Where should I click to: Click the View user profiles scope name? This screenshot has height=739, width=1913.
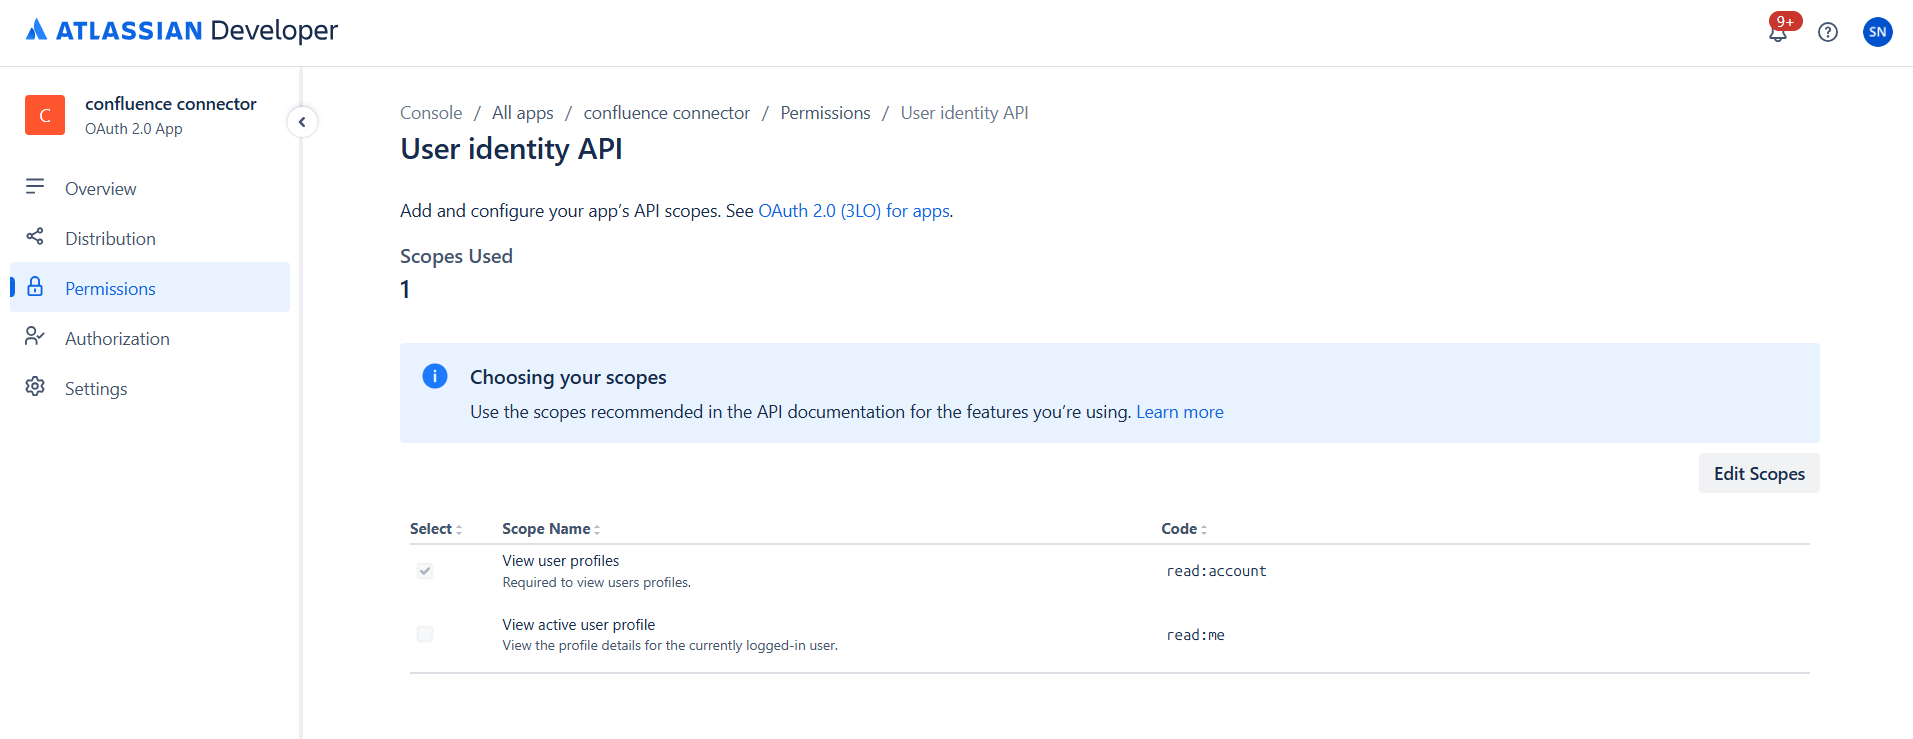[561, 561]
